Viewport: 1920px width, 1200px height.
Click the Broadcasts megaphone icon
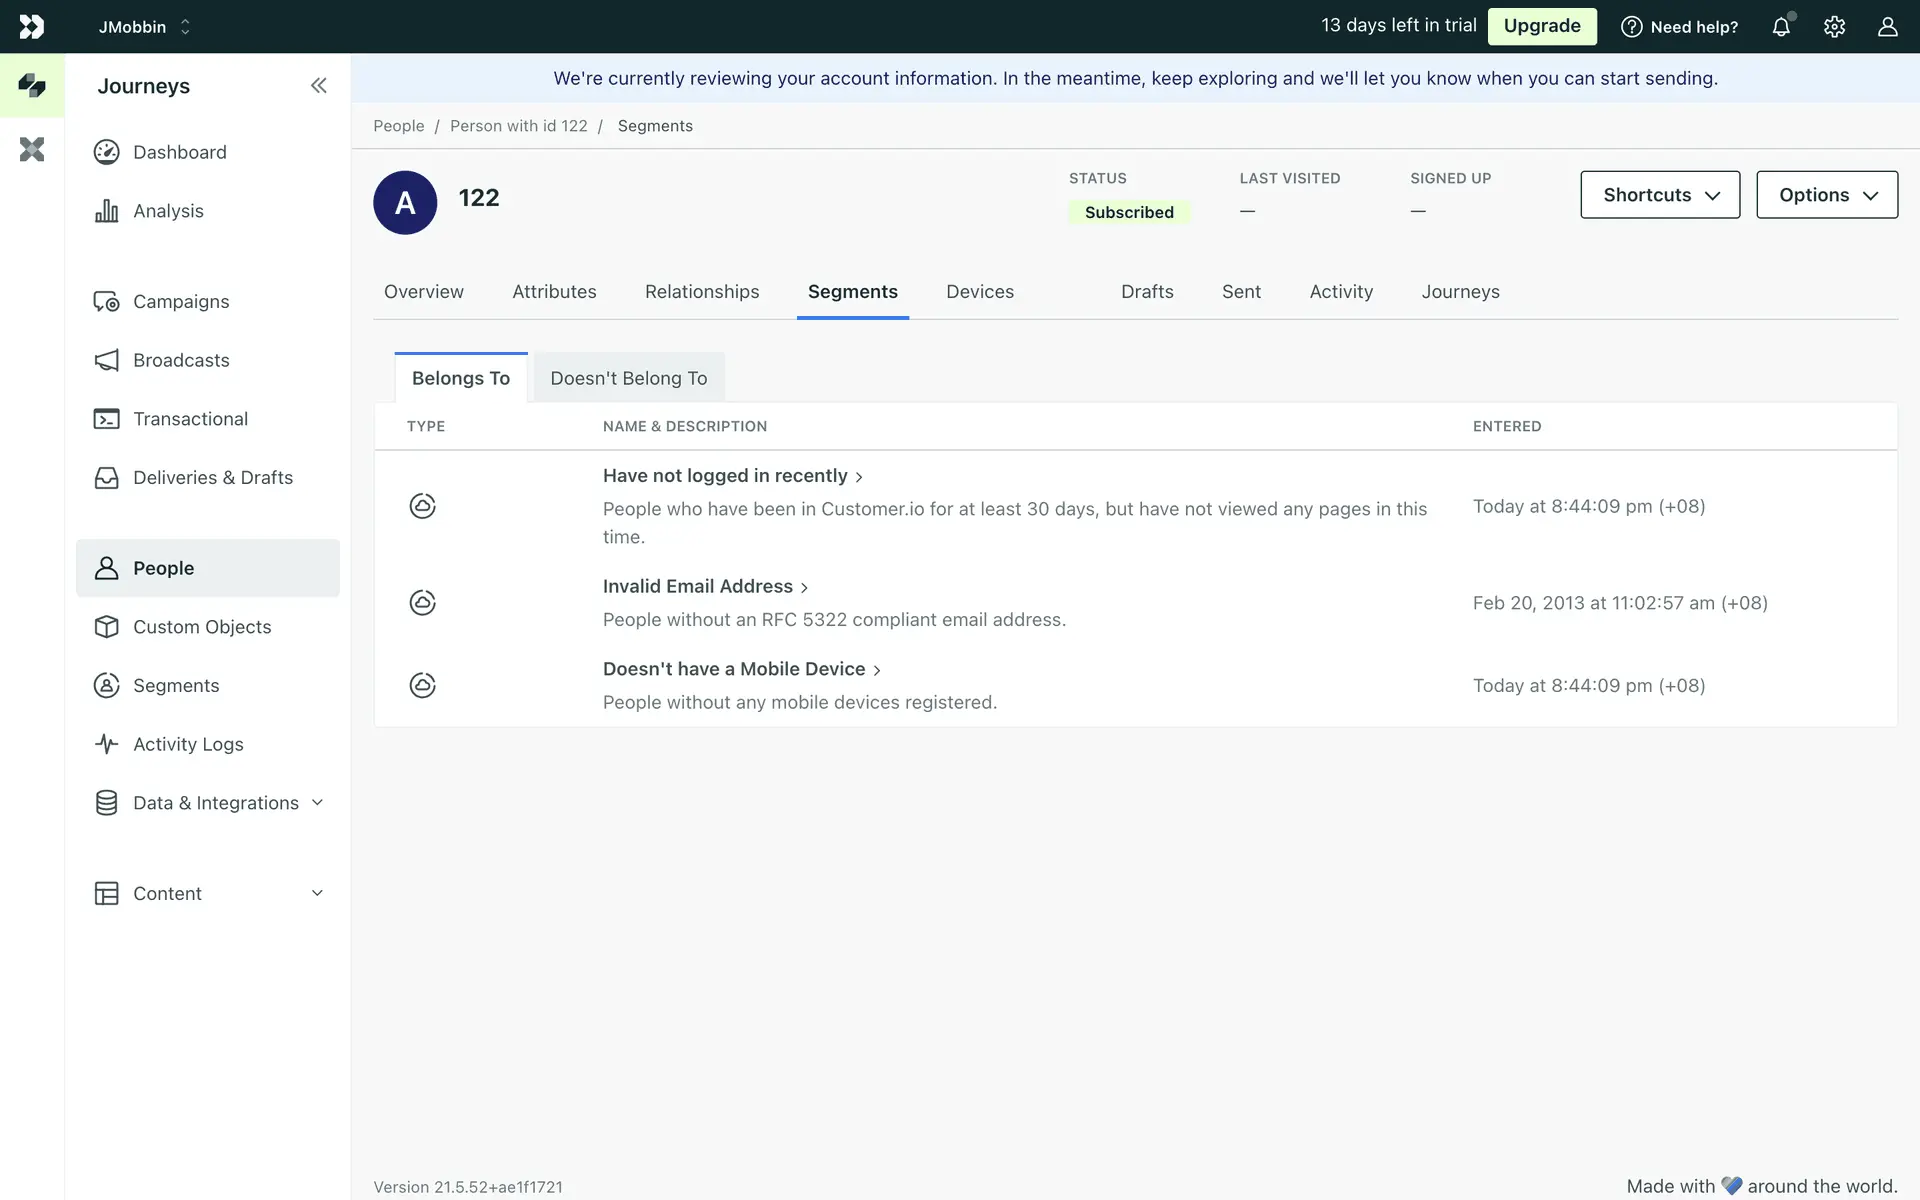[x=106, y=360]
